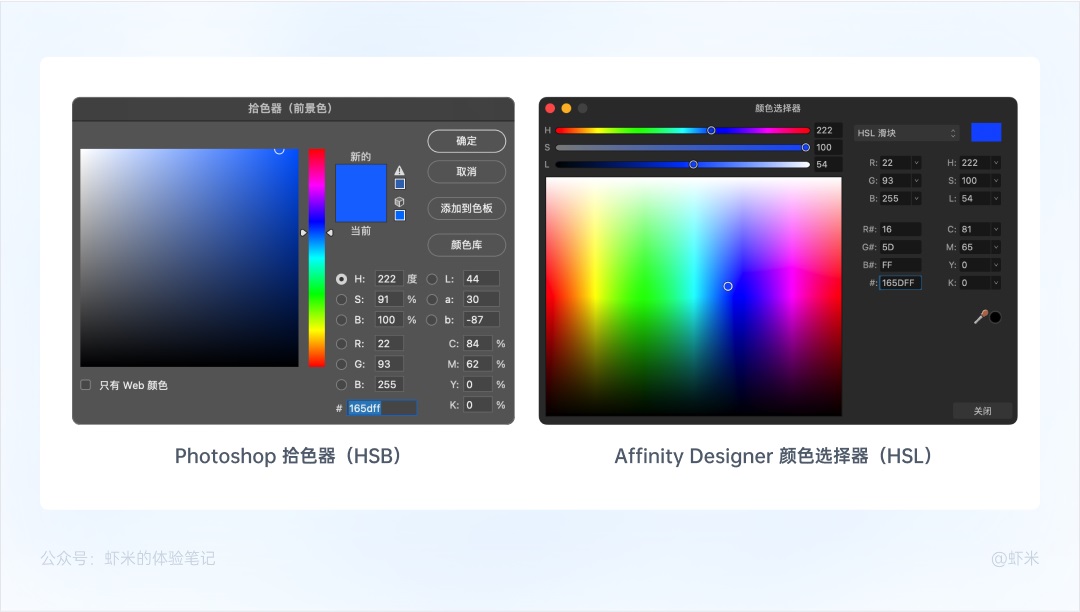Open the R 22 value dropdown arrow
The width and height of the screenshot is (1080, 612).
click(916, 162)
